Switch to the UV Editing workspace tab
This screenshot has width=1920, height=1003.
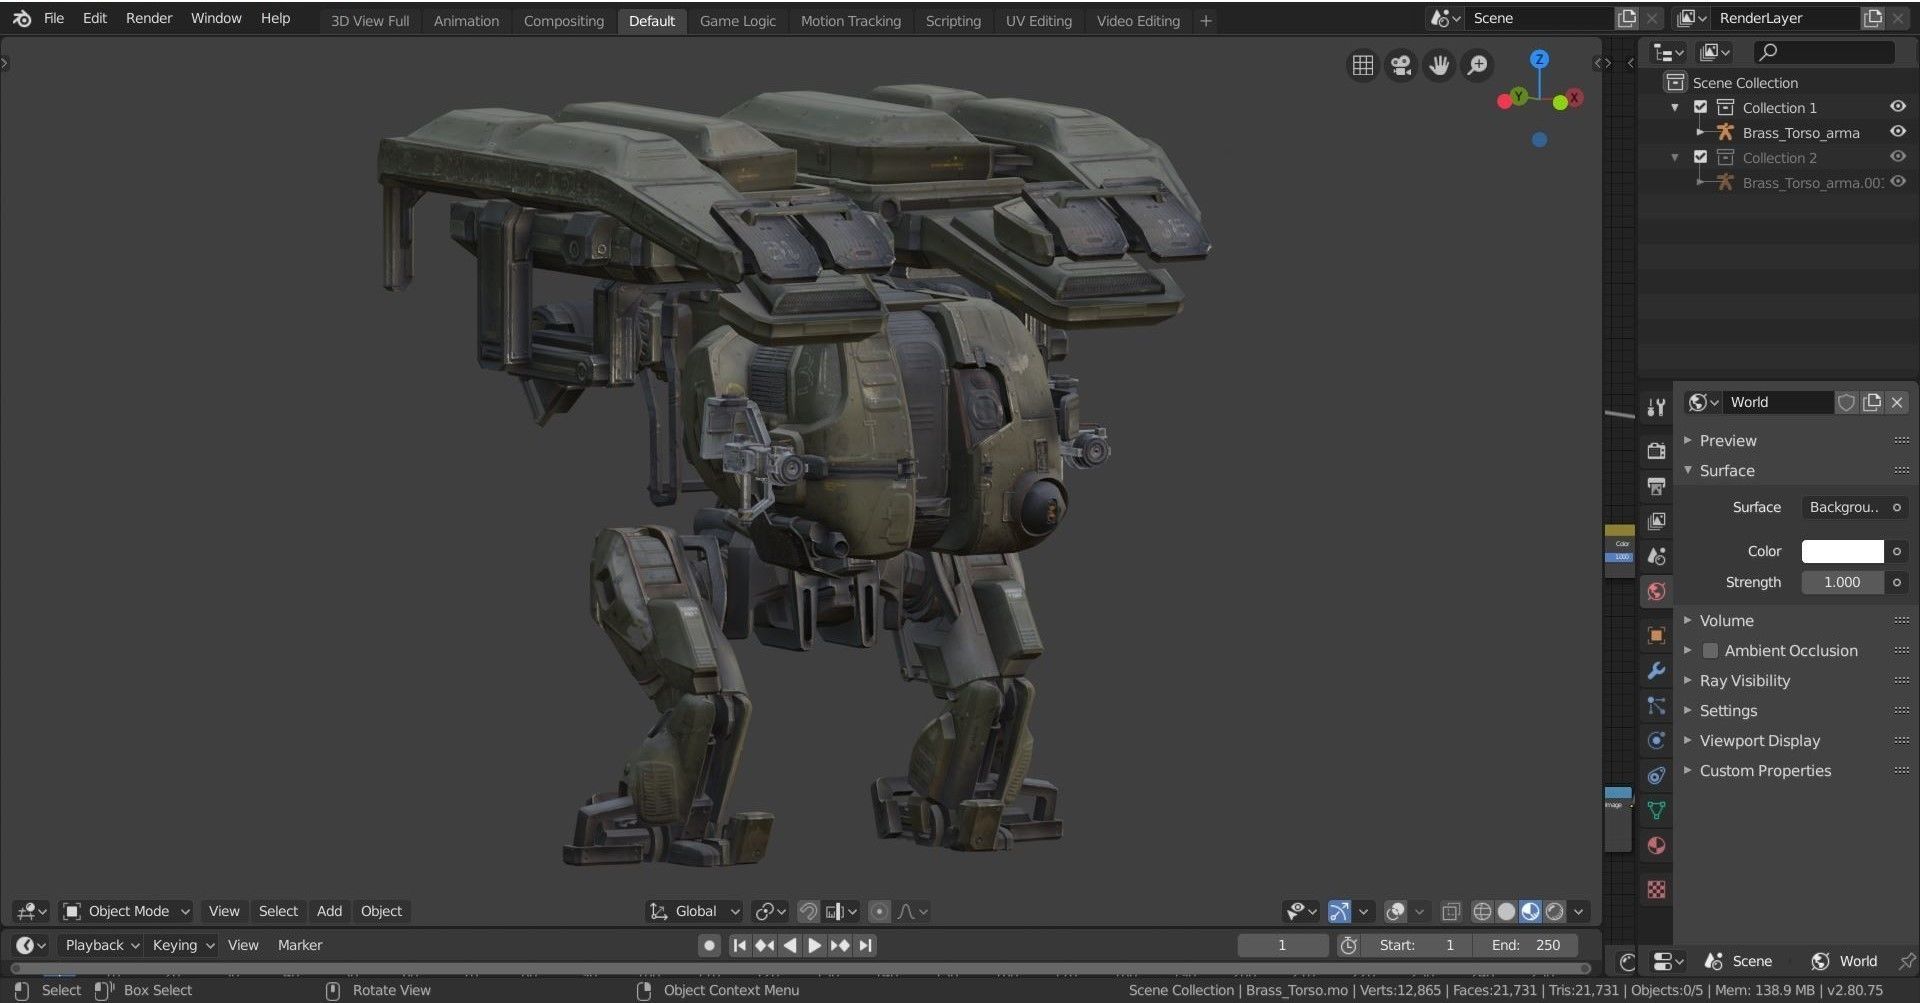pyautogui.click(x=1038, y=21)
